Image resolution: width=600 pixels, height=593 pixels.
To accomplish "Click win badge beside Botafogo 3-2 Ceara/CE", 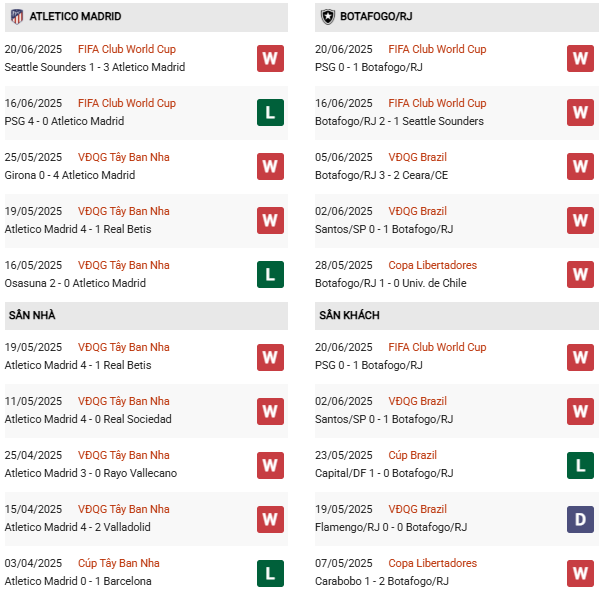I will [581, 166].
